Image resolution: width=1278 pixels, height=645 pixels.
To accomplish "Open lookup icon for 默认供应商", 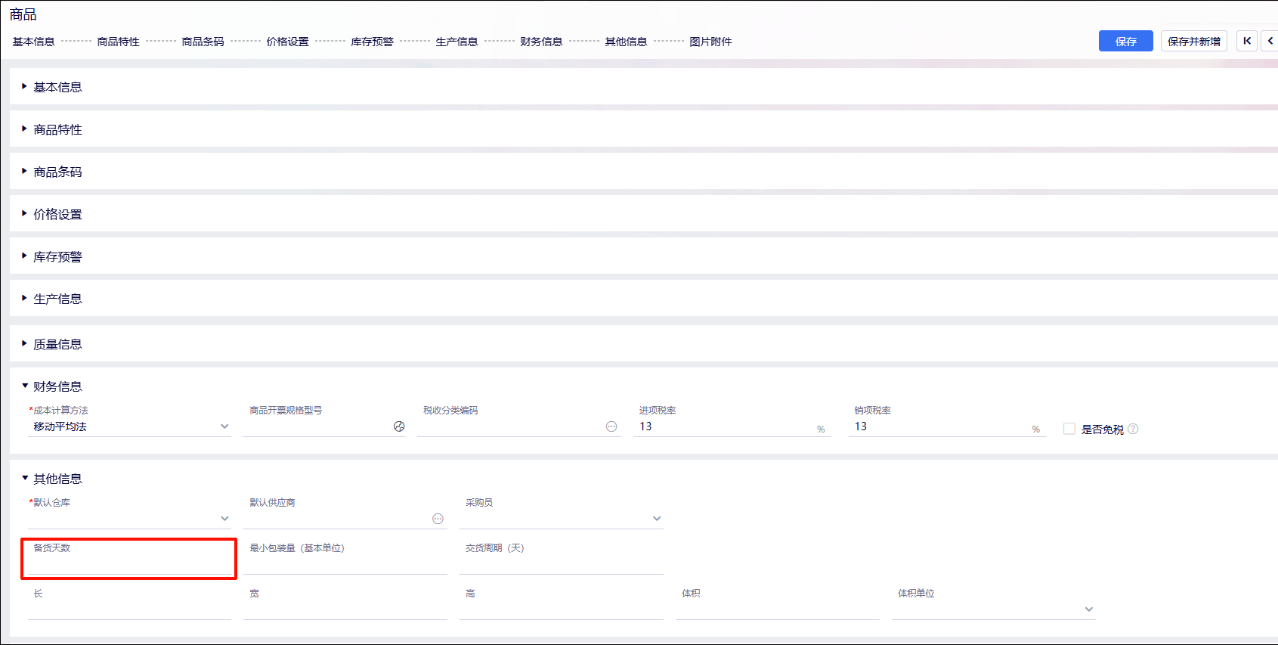I will 437,519.
